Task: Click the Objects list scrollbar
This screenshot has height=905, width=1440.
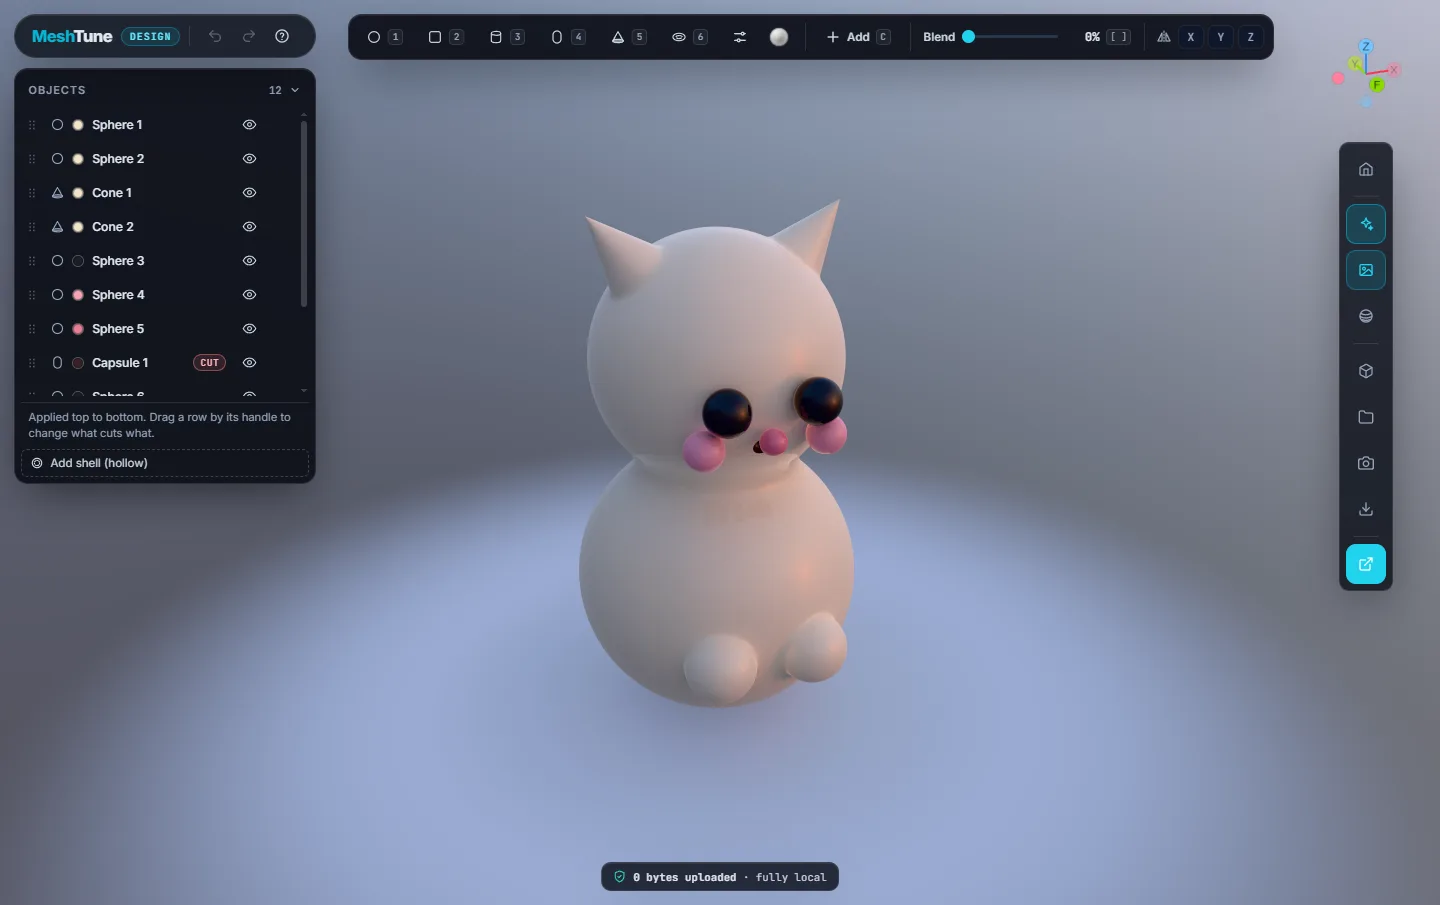Action: [303, 215]
